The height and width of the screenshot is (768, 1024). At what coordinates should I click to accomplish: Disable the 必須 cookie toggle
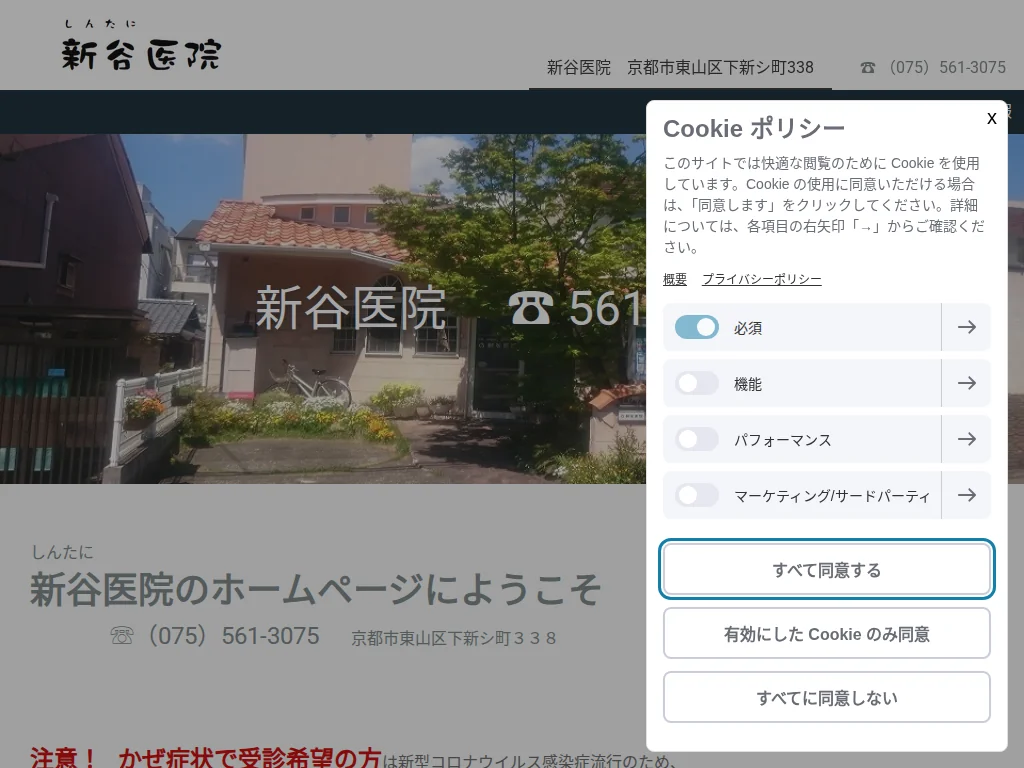pyautogui.click(x=696, y=327)
